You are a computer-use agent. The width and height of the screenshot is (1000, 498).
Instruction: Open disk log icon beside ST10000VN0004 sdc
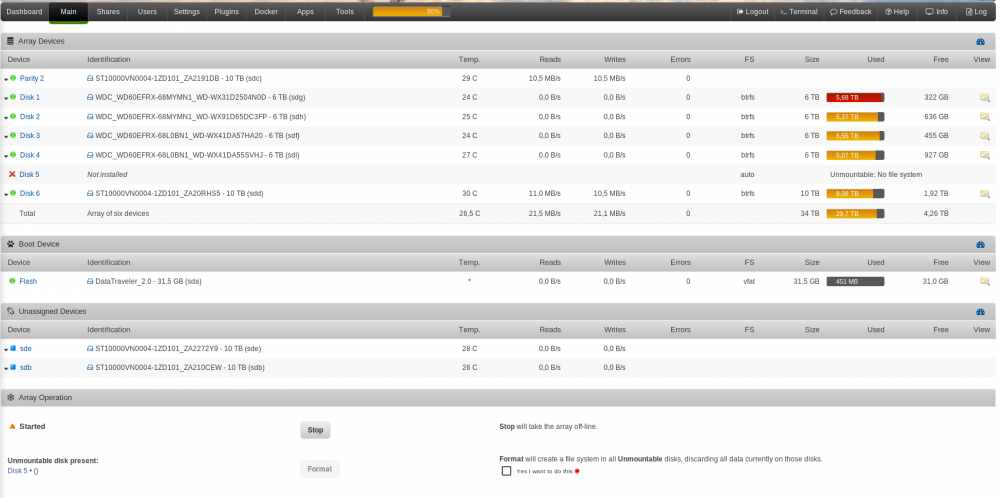pyautogui.click(x=90, y=78)
